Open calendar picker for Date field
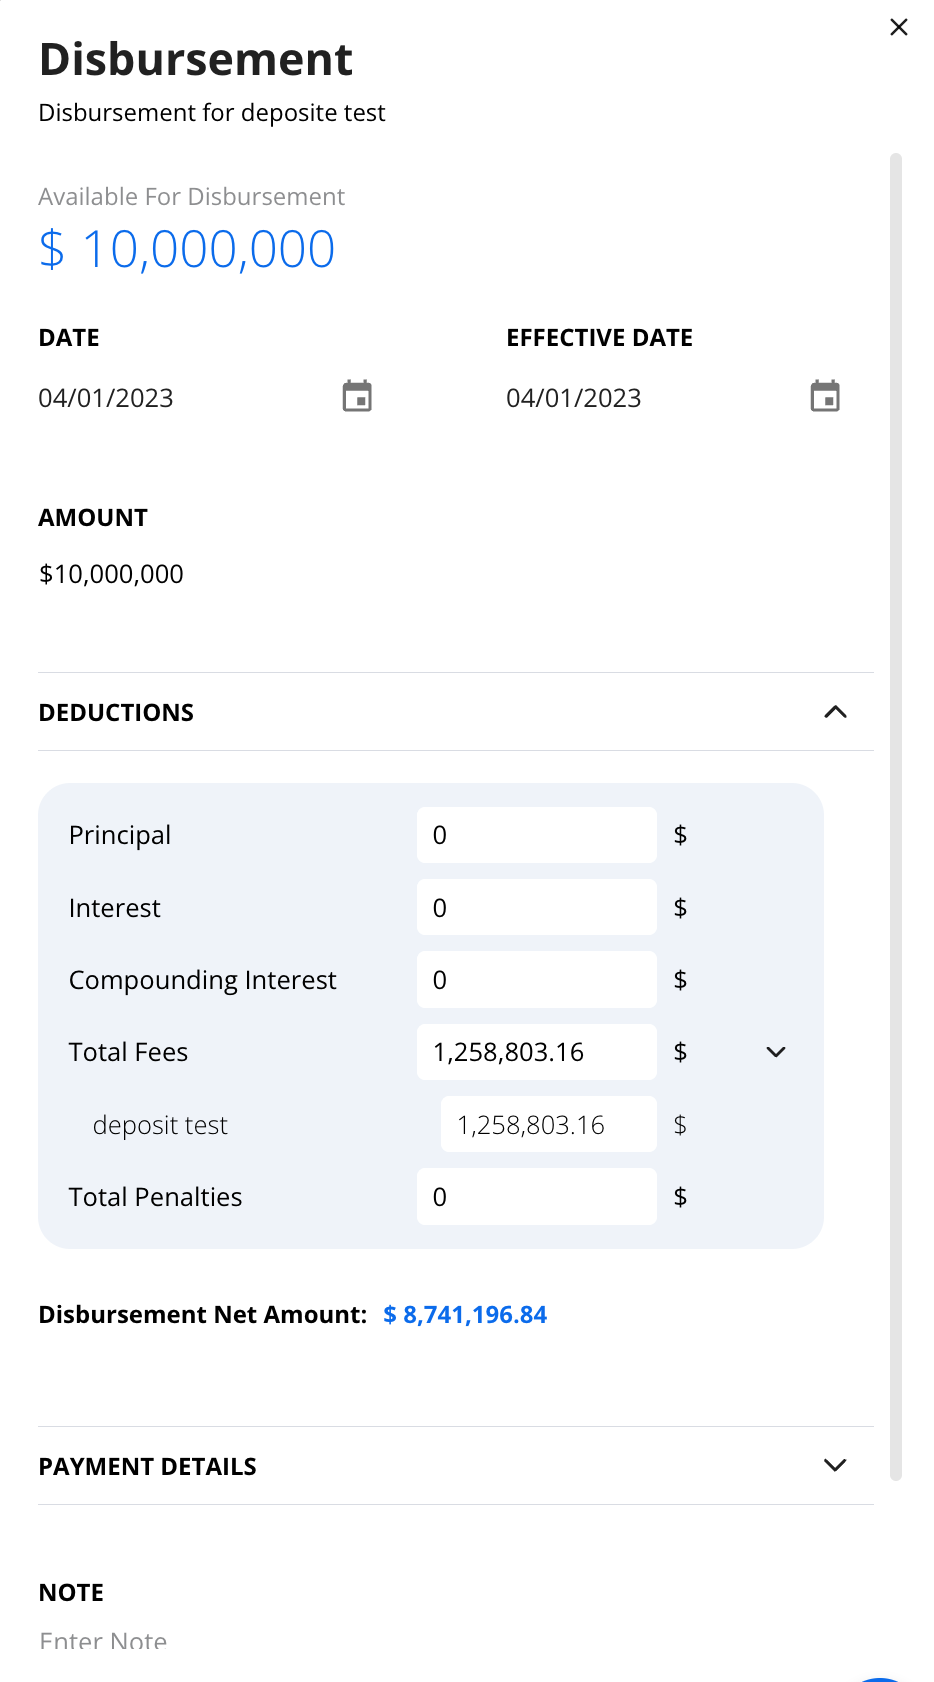 (x=357, y=397)
